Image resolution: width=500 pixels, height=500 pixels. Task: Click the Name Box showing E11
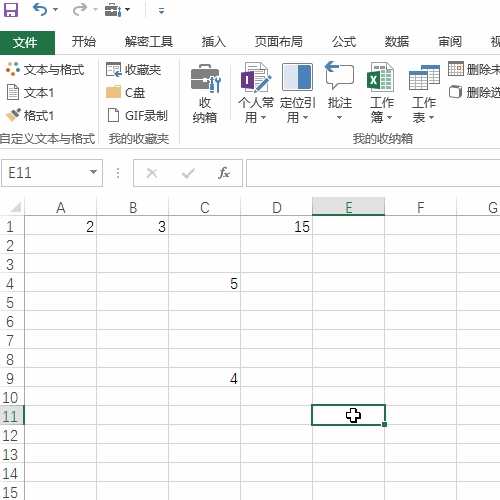pos(43,173)
